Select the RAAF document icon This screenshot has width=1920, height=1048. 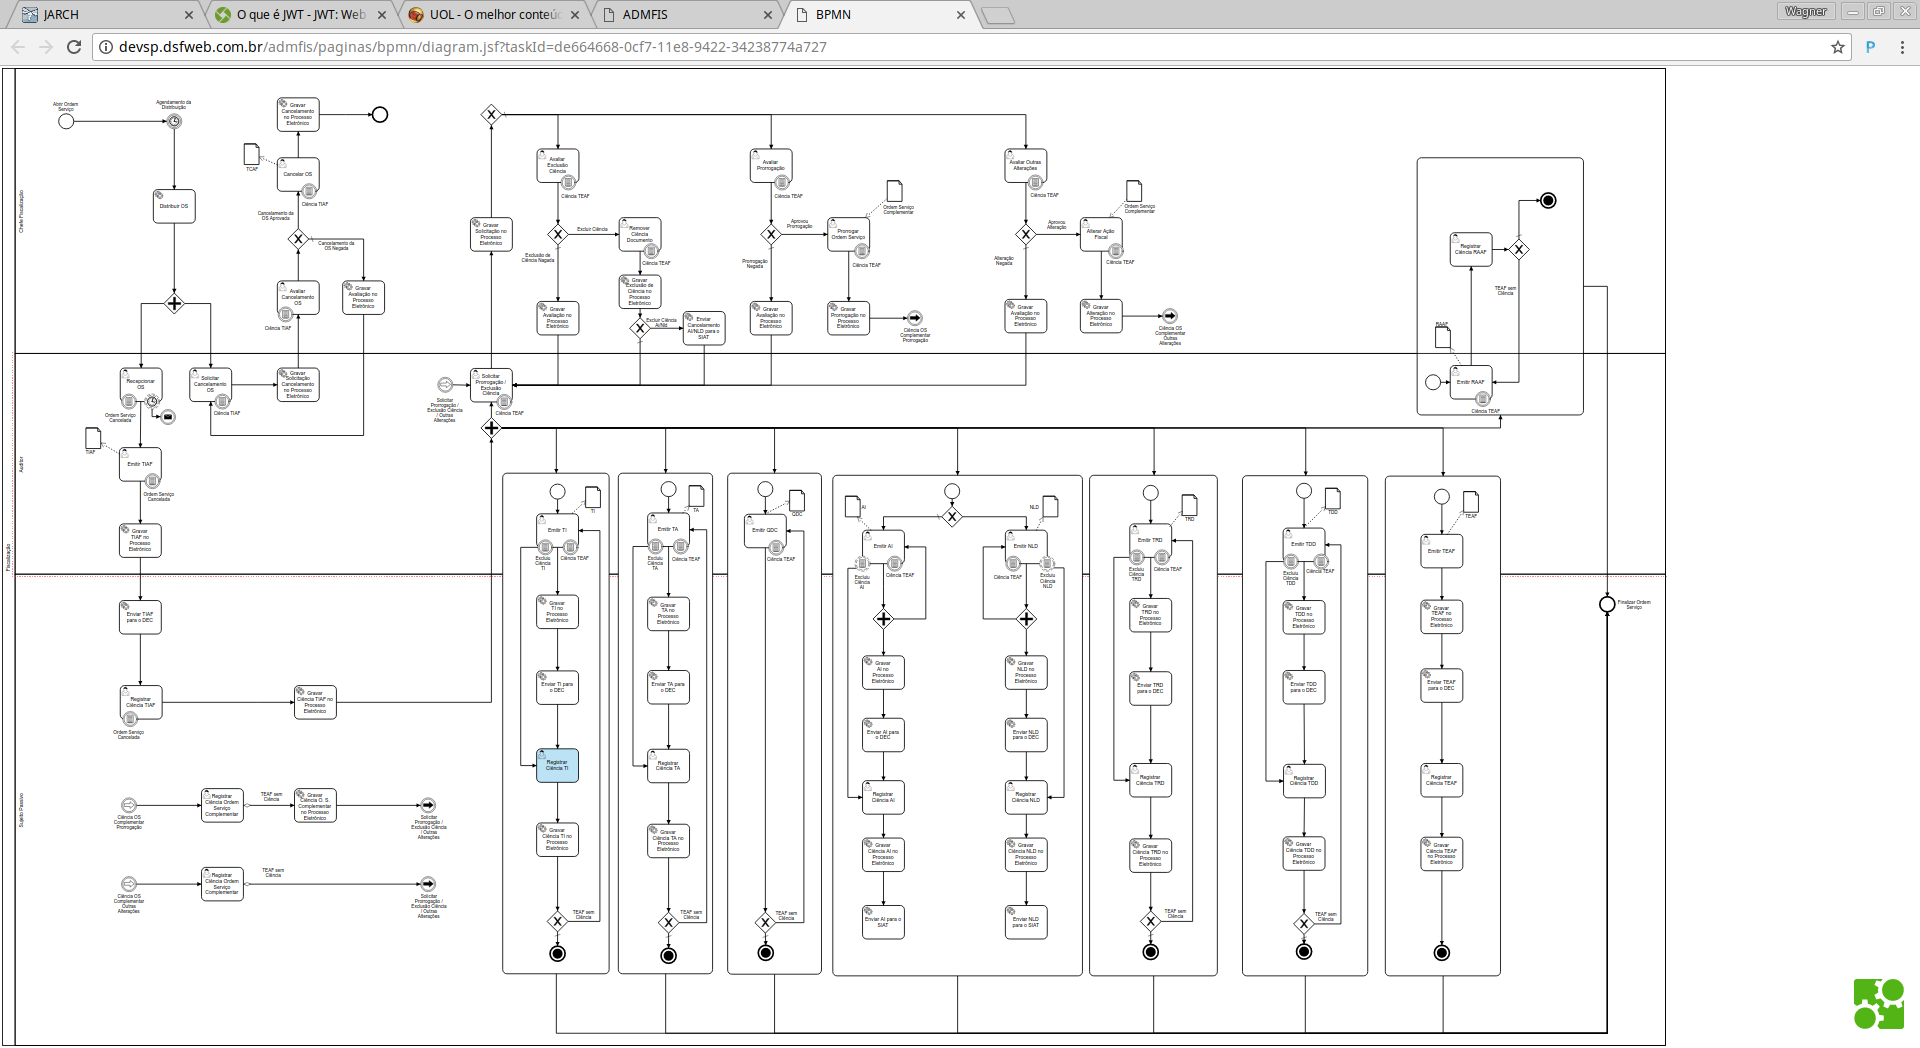1443,338
